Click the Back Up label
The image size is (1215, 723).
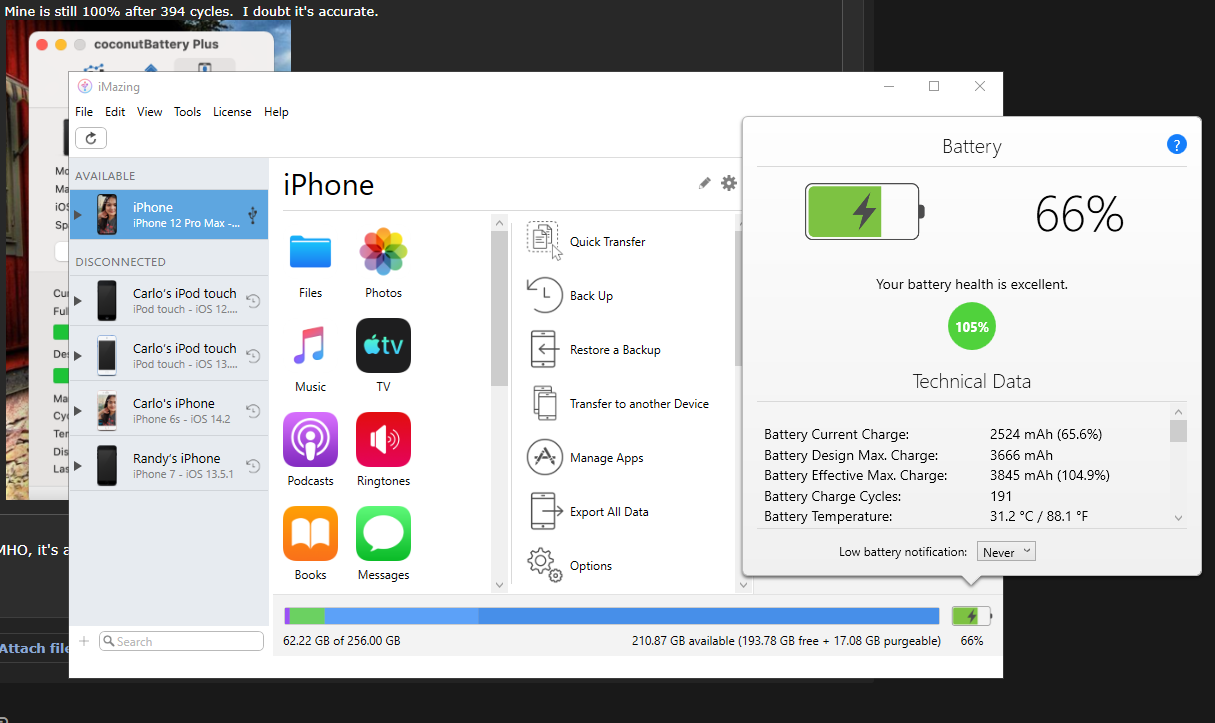coord(591,296)
